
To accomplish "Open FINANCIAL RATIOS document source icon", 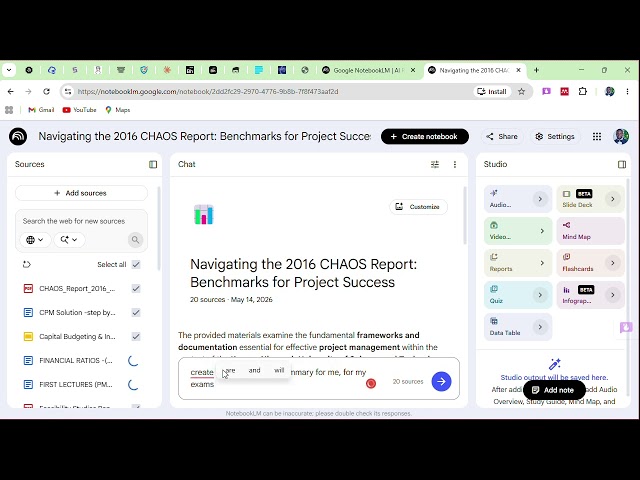I will click(x=28, y=360).
